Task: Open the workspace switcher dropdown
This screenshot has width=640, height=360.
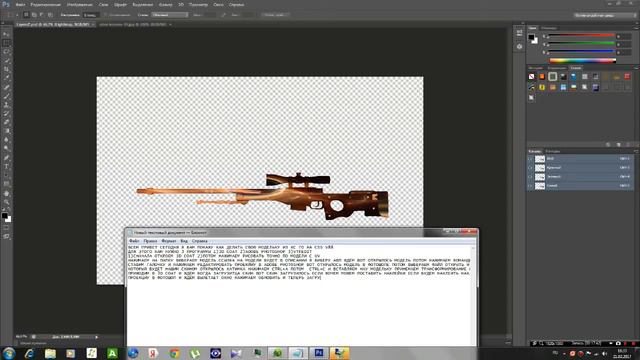Action: (604, 15)
